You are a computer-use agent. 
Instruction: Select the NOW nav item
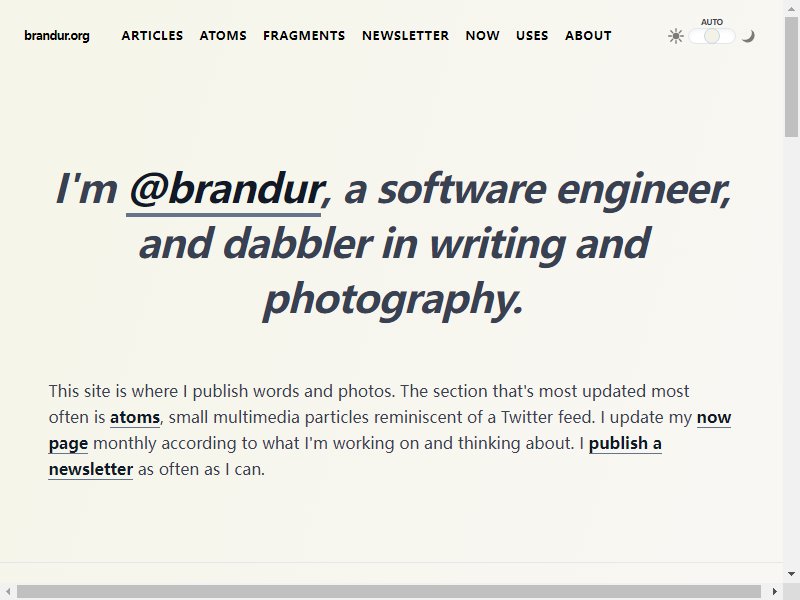coord(482,36)
